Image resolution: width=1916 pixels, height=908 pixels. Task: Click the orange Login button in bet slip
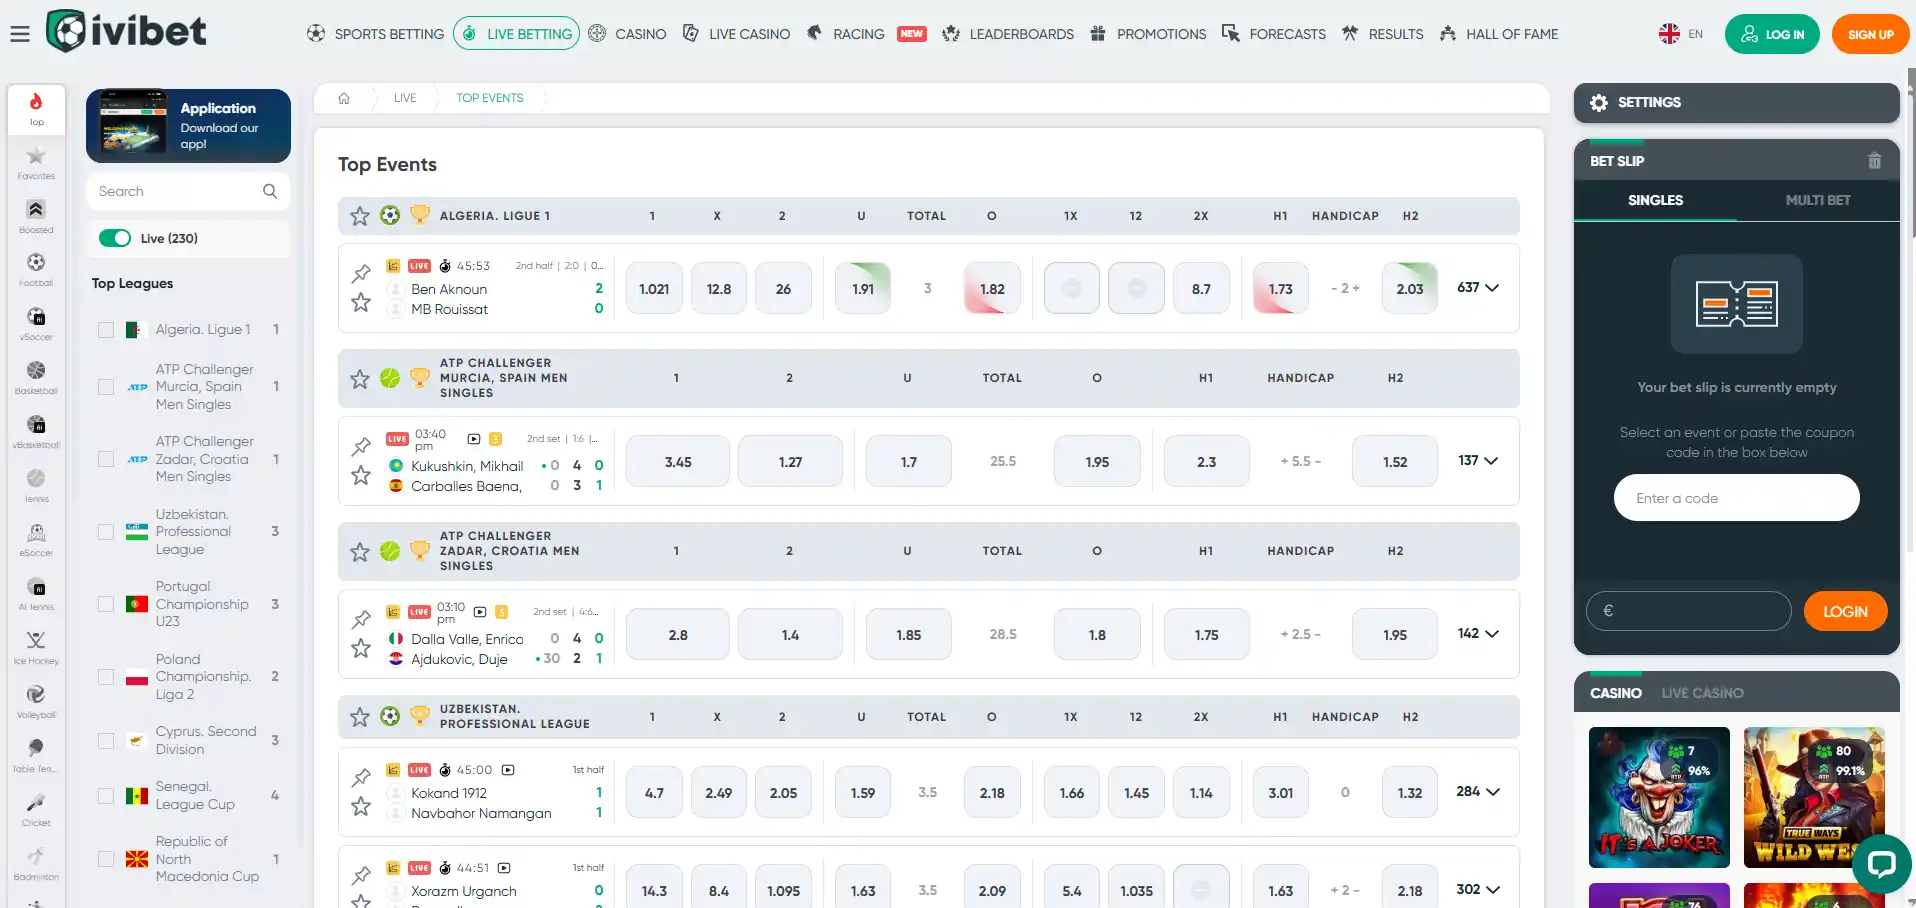[1845, 611]
